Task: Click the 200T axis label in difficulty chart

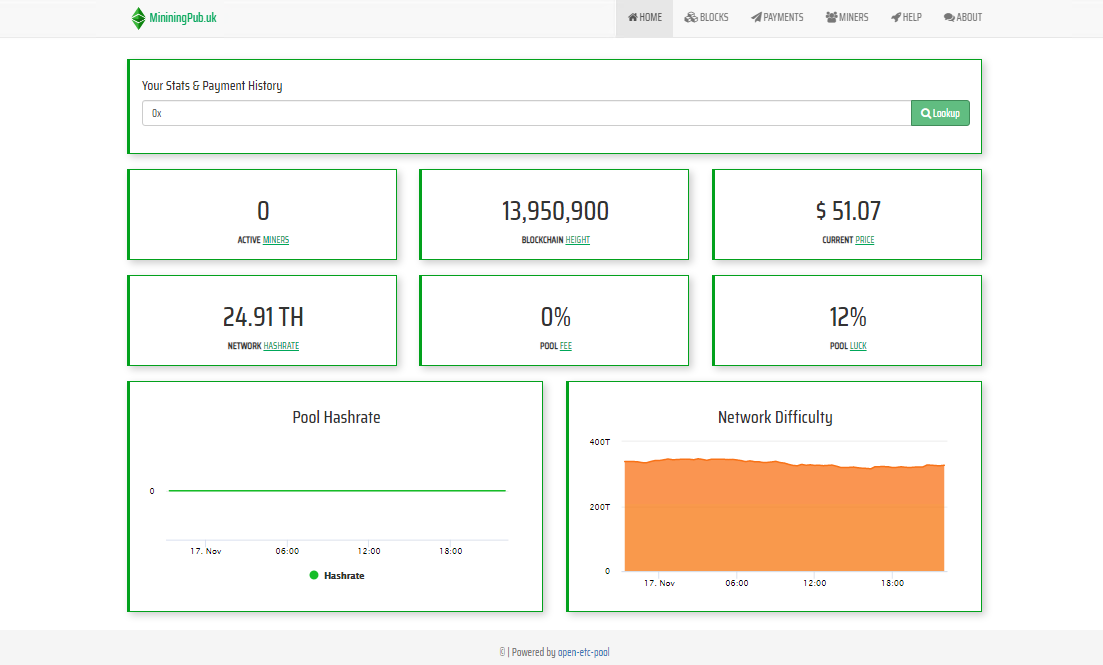Action: pos(600,507)
